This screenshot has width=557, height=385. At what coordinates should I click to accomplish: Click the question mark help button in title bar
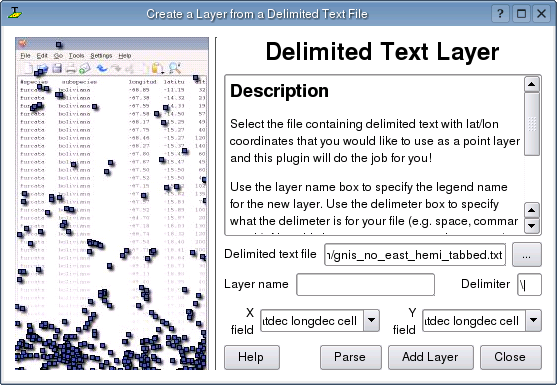click(x=501, y=14)
